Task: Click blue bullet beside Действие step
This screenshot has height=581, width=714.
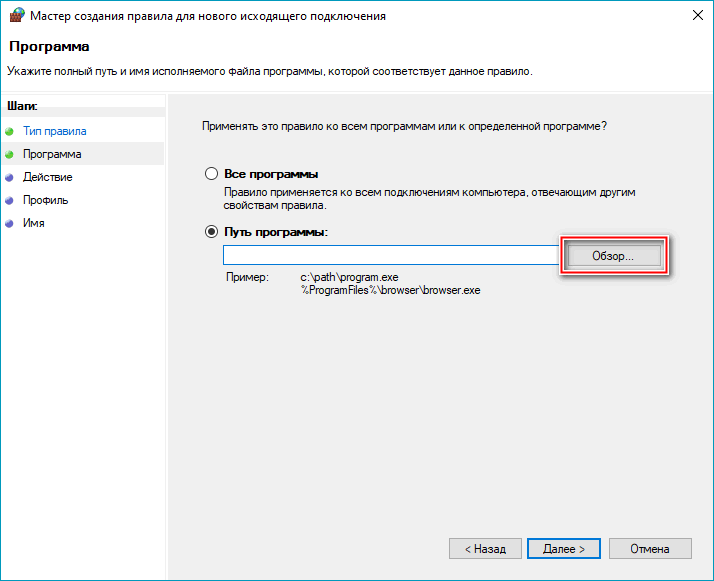Action: pyautogui.click(x=10, y=177)
